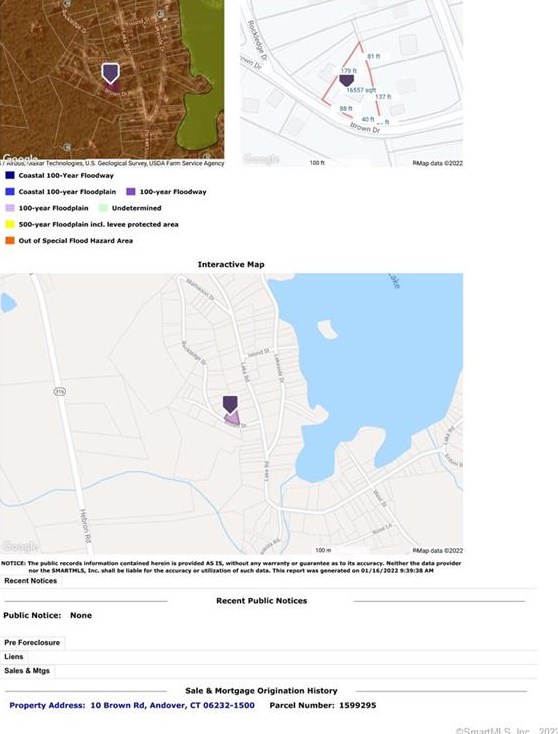Click the 16557 sqft parcel area label
Viewport: 558px width, 734px height.
(361, 90)
